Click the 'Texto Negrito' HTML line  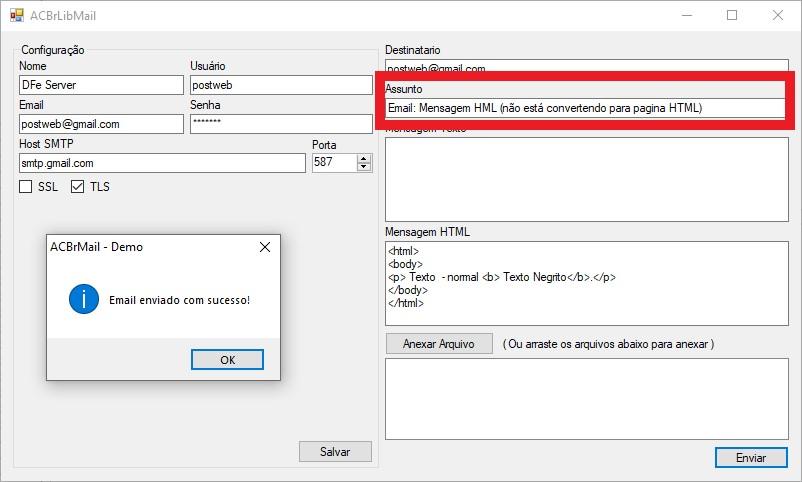[x=502, y=277]
